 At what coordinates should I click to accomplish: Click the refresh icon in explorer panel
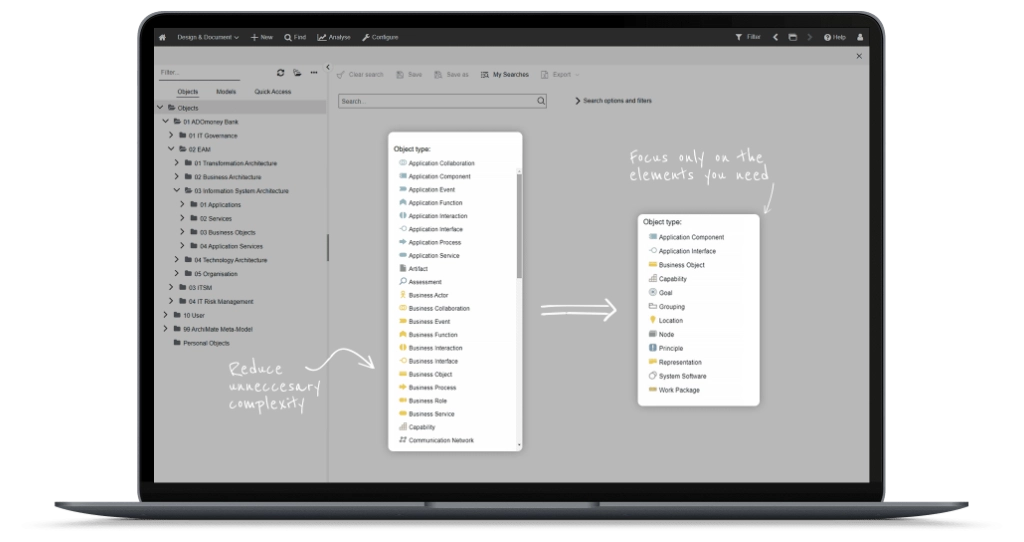pyautogui.click(x=281, y=72)
